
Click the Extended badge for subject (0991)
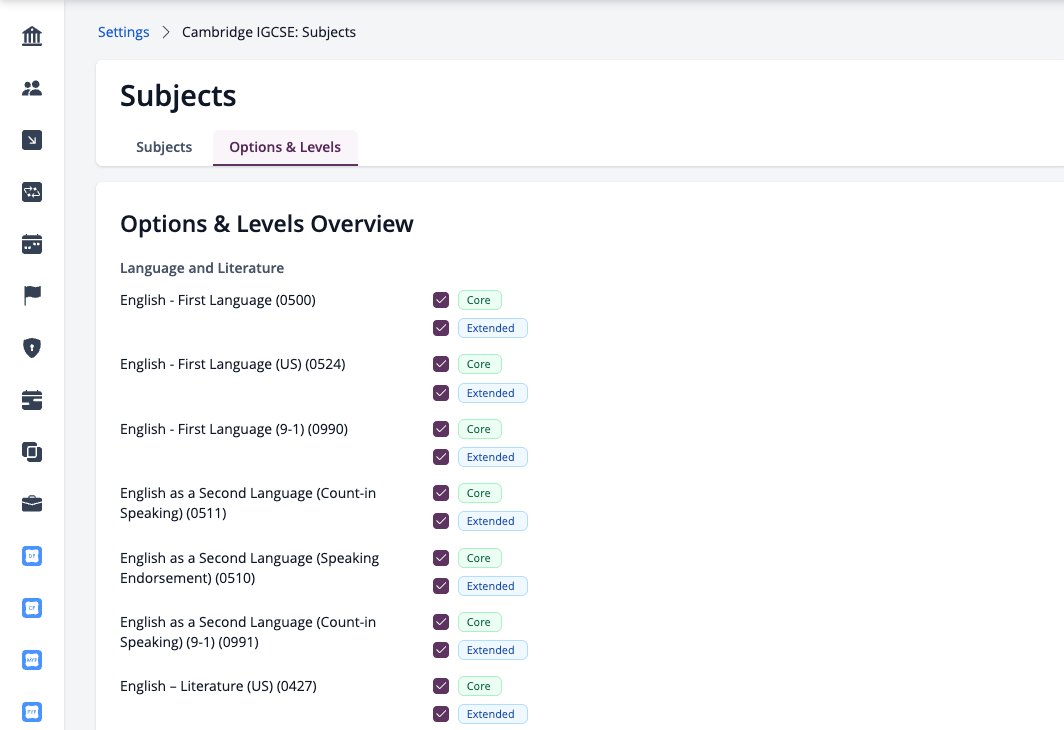point(492,650)
